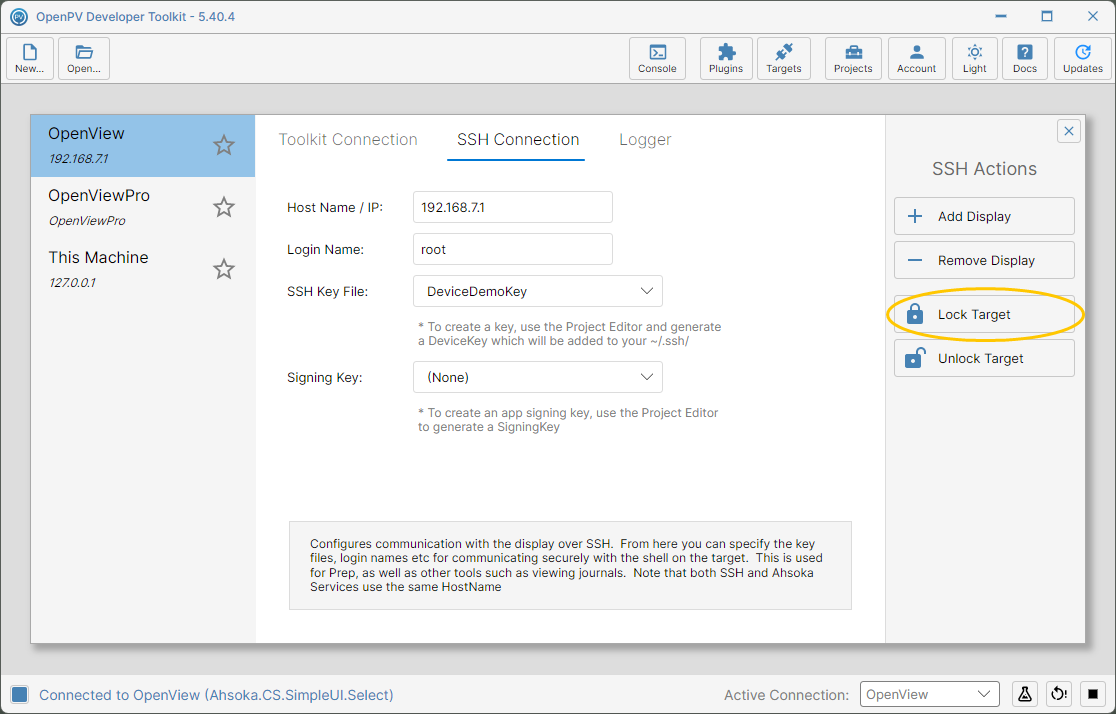Open the Targets panel
This screenshot has height=714, width=1116.
point(784,58)
